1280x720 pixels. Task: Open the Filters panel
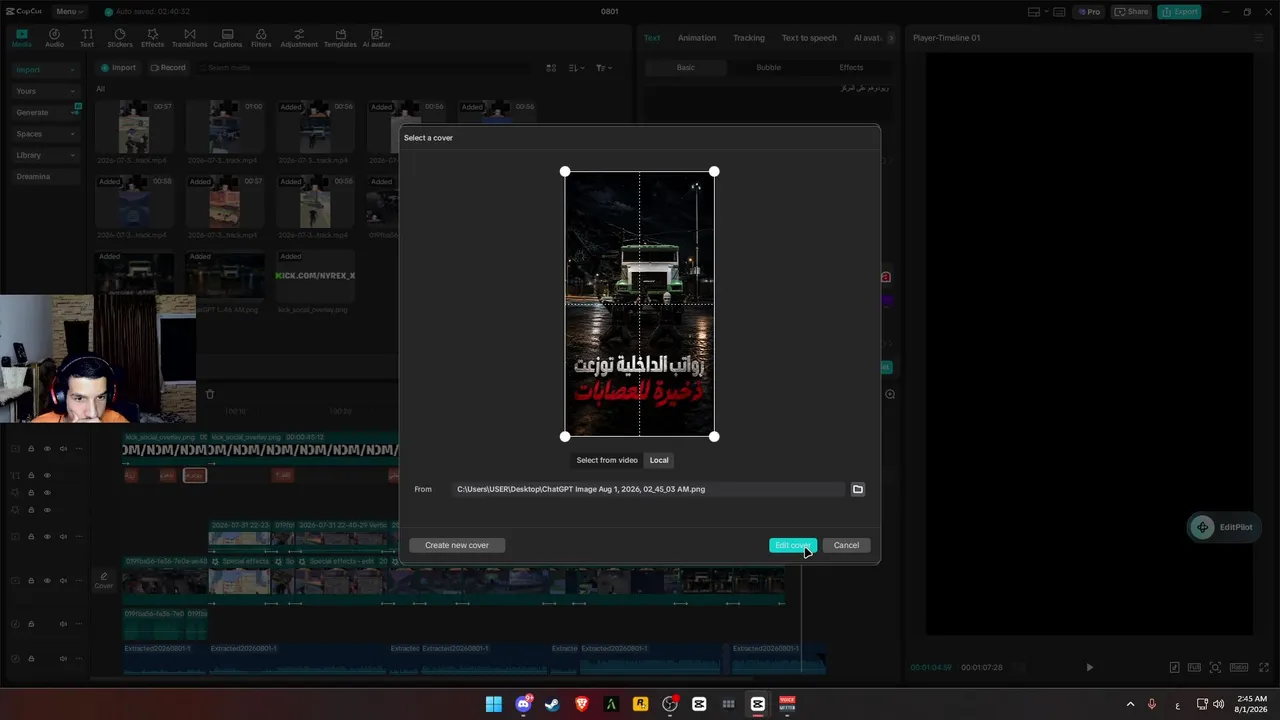(261, 38)
